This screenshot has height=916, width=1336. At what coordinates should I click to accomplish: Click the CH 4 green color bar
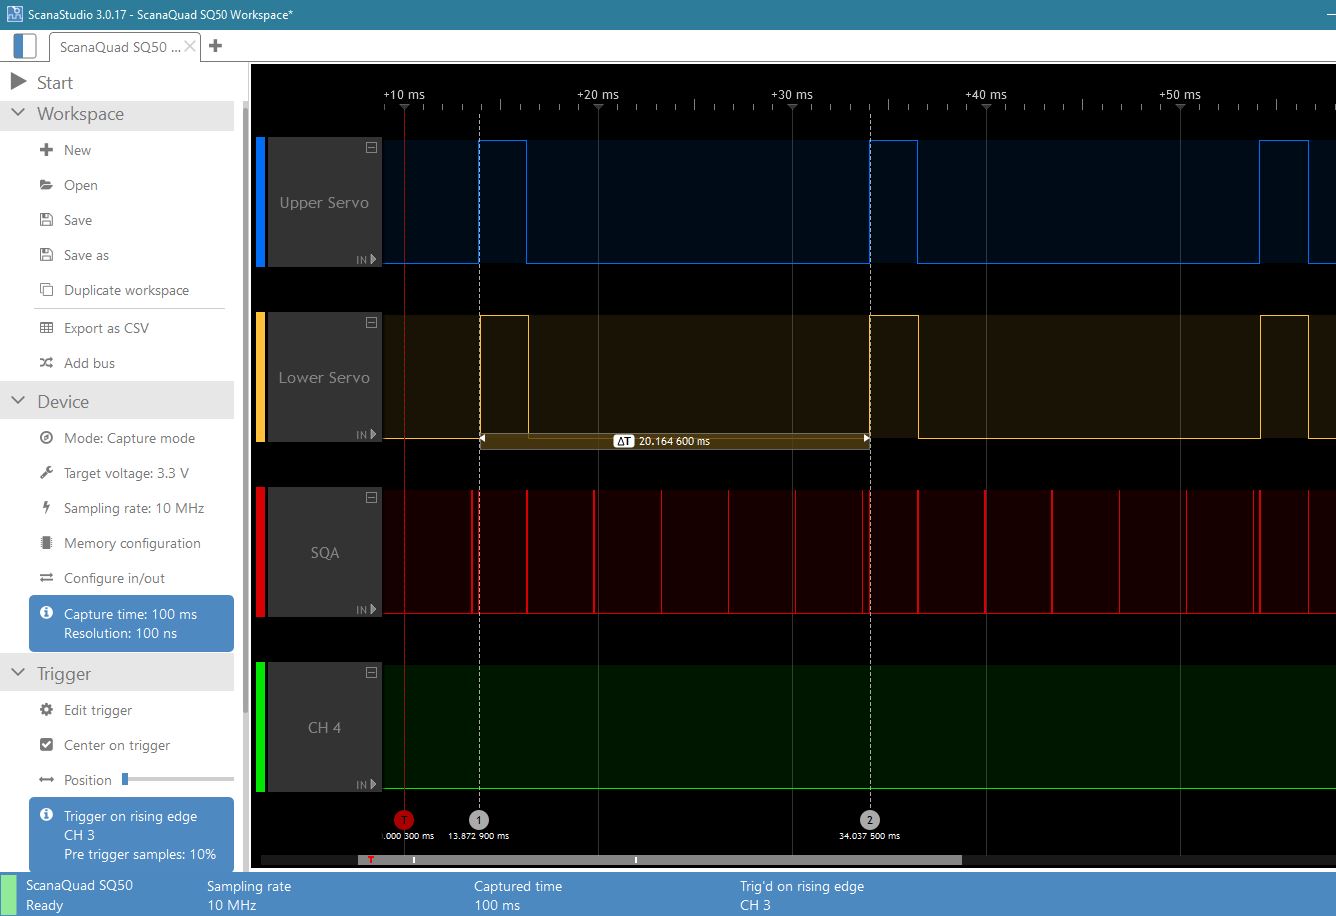[x=261, y=727]
